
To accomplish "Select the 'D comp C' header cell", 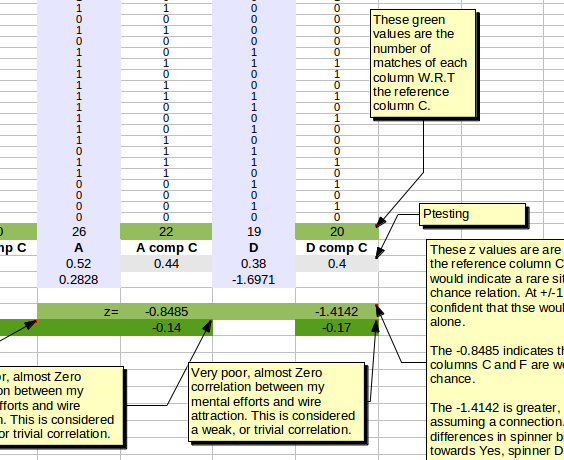I will click(x=337, y=248).
